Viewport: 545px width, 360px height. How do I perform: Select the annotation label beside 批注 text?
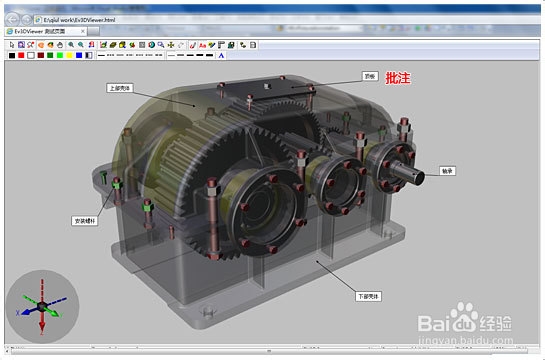point(370,76)
